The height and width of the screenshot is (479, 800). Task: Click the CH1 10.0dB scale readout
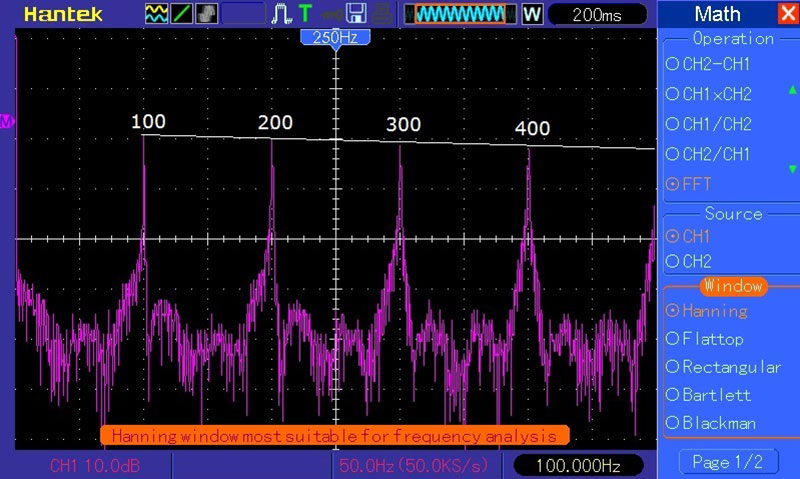coord(95,465)
